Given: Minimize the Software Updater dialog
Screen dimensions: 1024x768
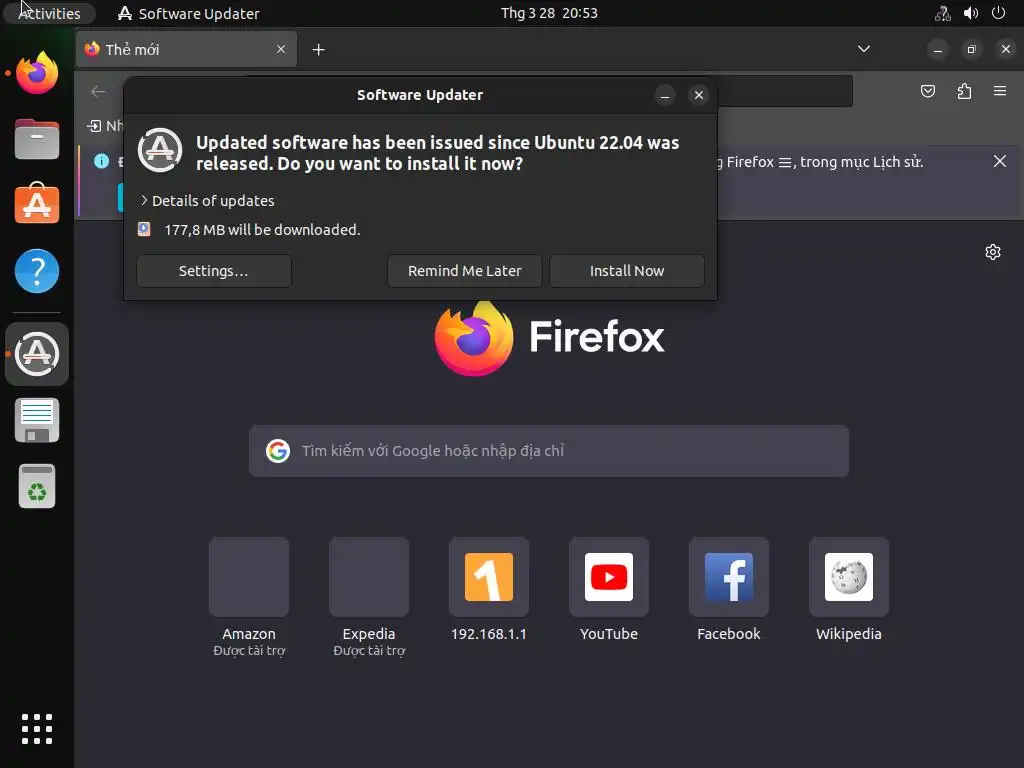Looking at the screenshot, I should 665,95.
